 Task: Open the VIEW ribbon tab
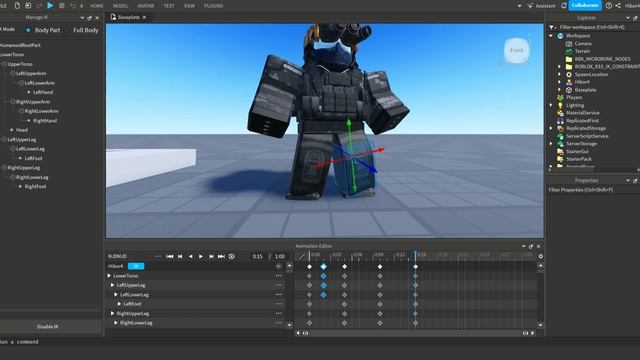[x=189, y=6]
